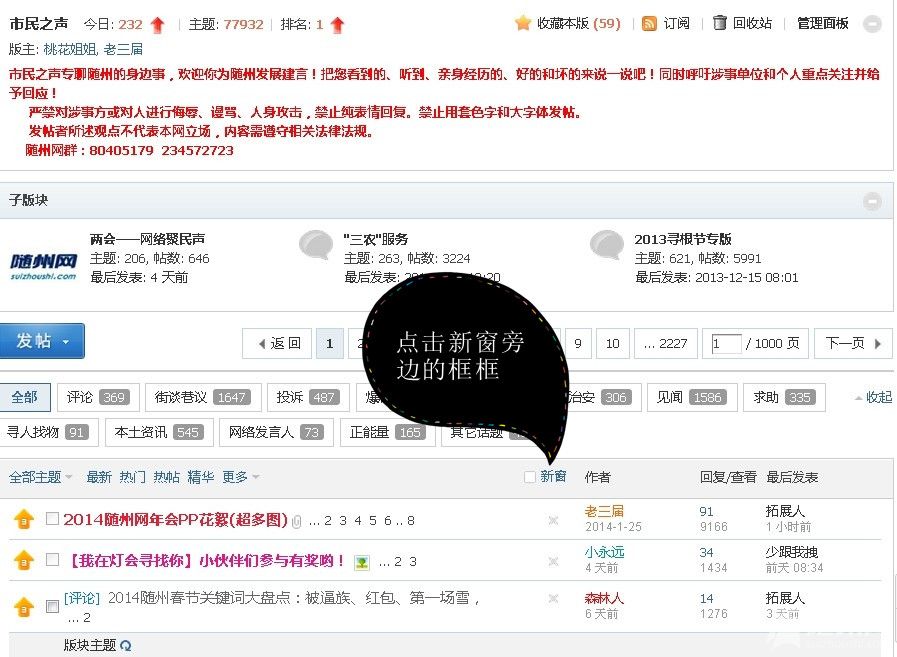Collapse categories with 收起
Screen dimensions: 897x657
click(874, 397)
